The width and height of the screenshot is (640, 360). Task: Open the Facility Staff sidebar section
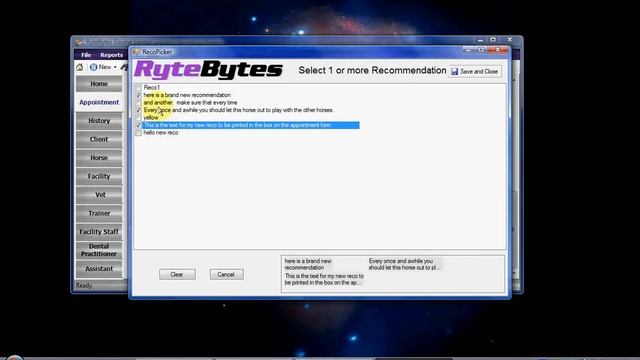click(x=99, y=231)
